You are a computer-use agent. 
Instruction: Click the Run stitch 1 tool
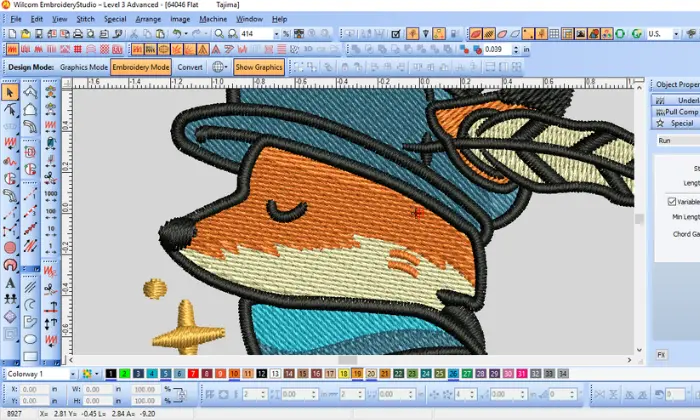(30, 195)
